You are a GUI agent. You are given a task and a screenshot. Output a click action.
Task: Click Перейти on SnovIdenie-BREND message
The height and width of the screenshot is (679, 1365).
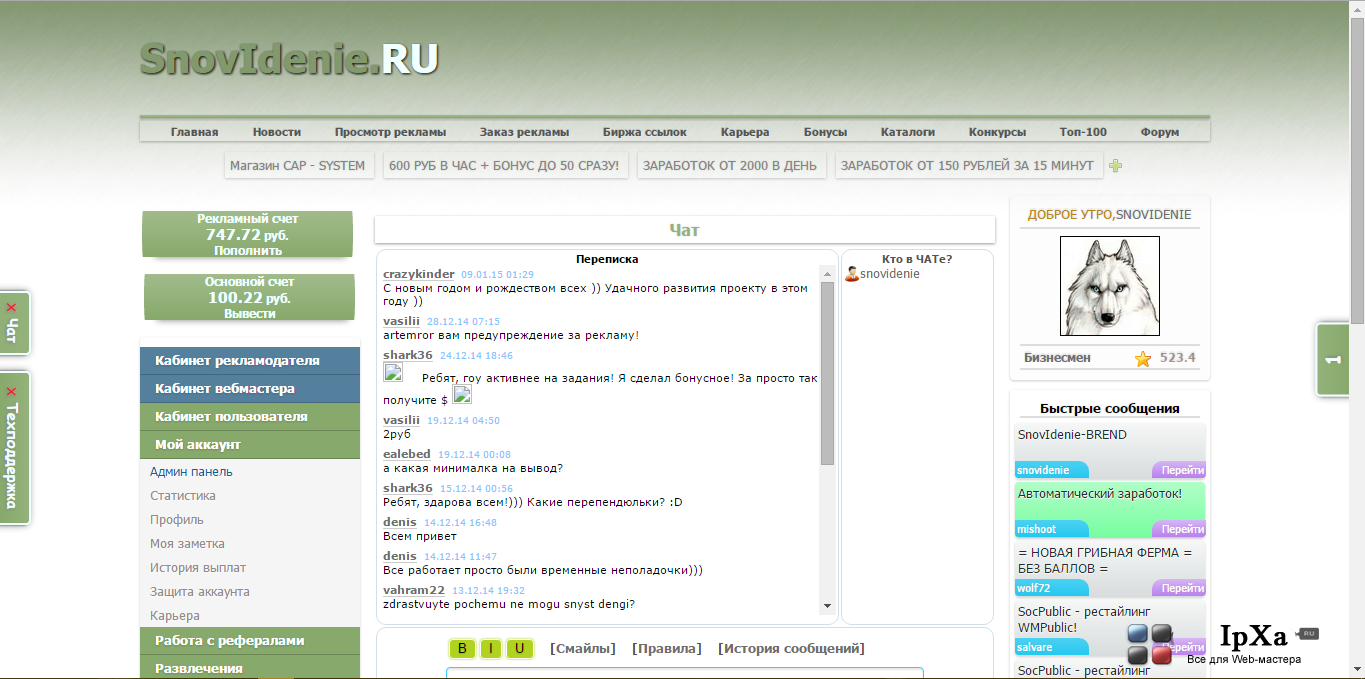click(x=1180, y=470)
